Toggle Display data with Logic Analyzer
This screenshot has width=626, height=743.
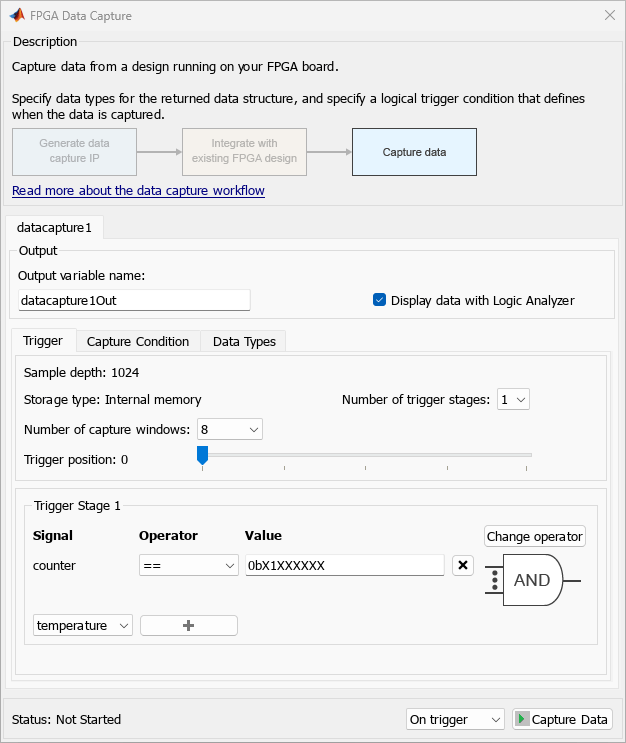[380, 300]
